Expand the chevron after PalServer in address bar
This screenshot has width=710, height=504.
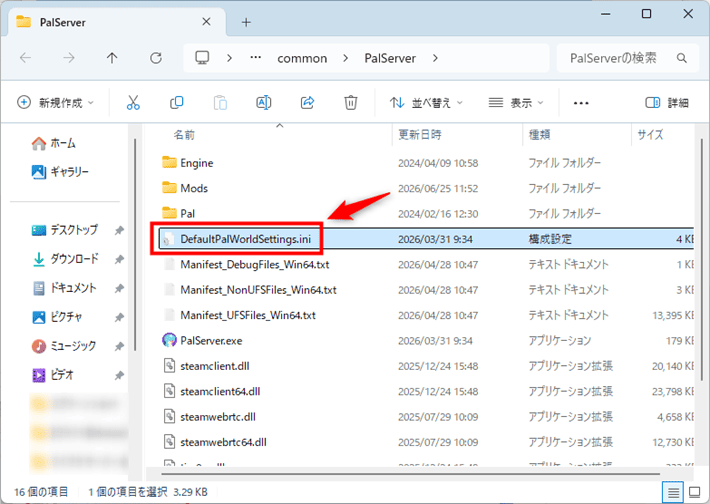435,58
